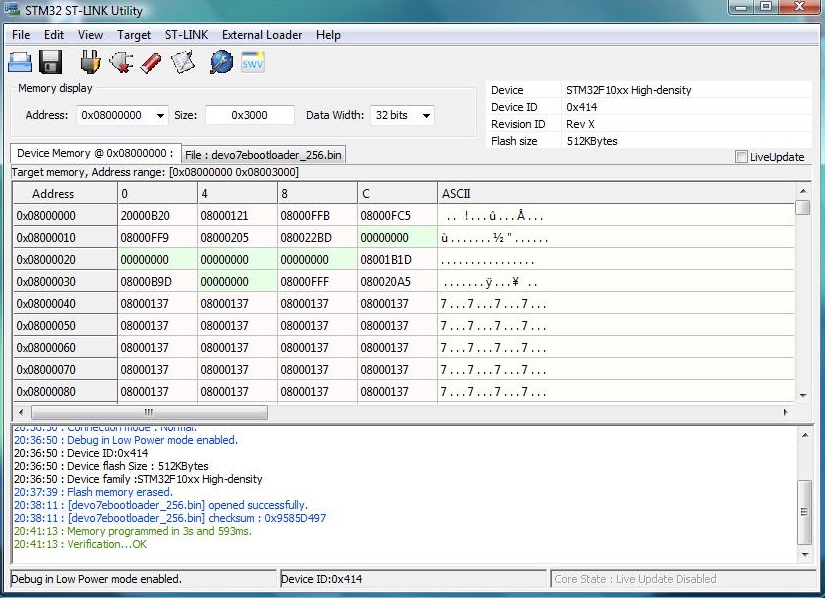Screen dimensions: 825x598
Task: Click the column header labeled 4
Action: coord(237,194)
